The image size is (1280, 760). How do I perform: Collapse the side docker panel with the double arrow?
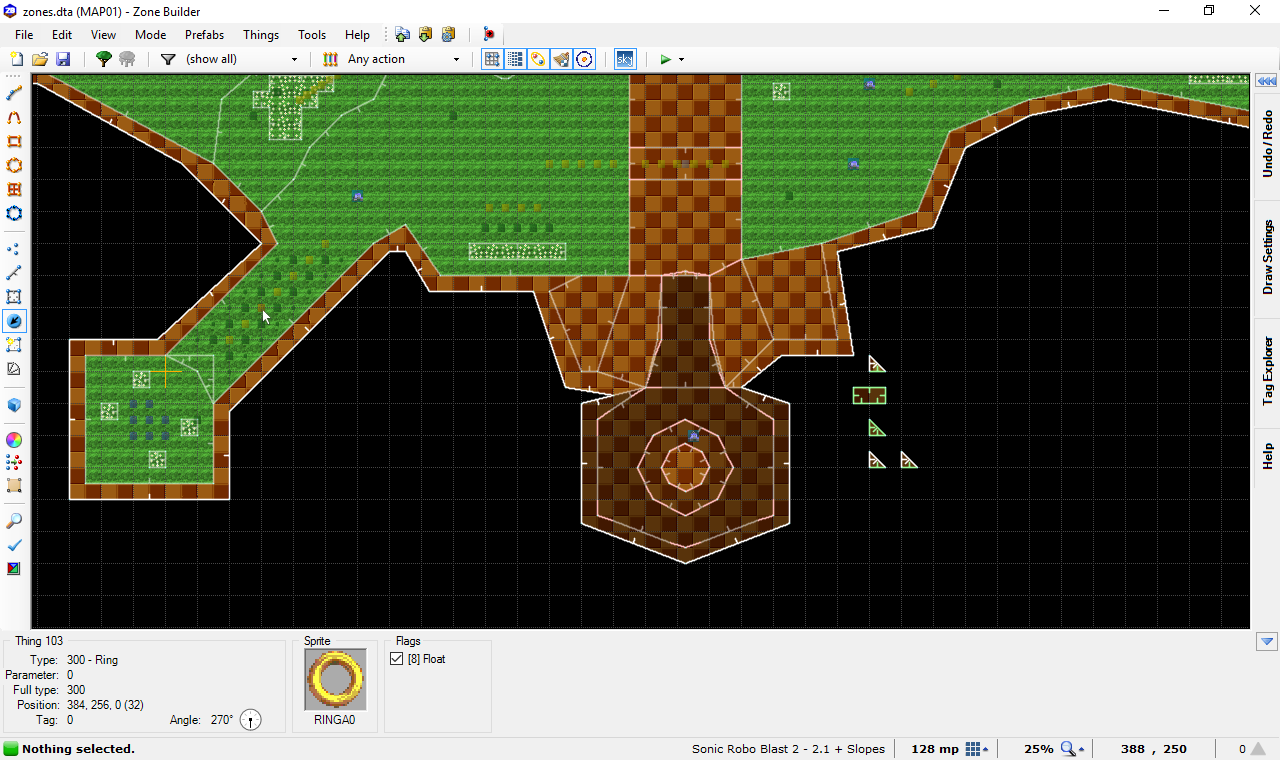coord(1267,81)
